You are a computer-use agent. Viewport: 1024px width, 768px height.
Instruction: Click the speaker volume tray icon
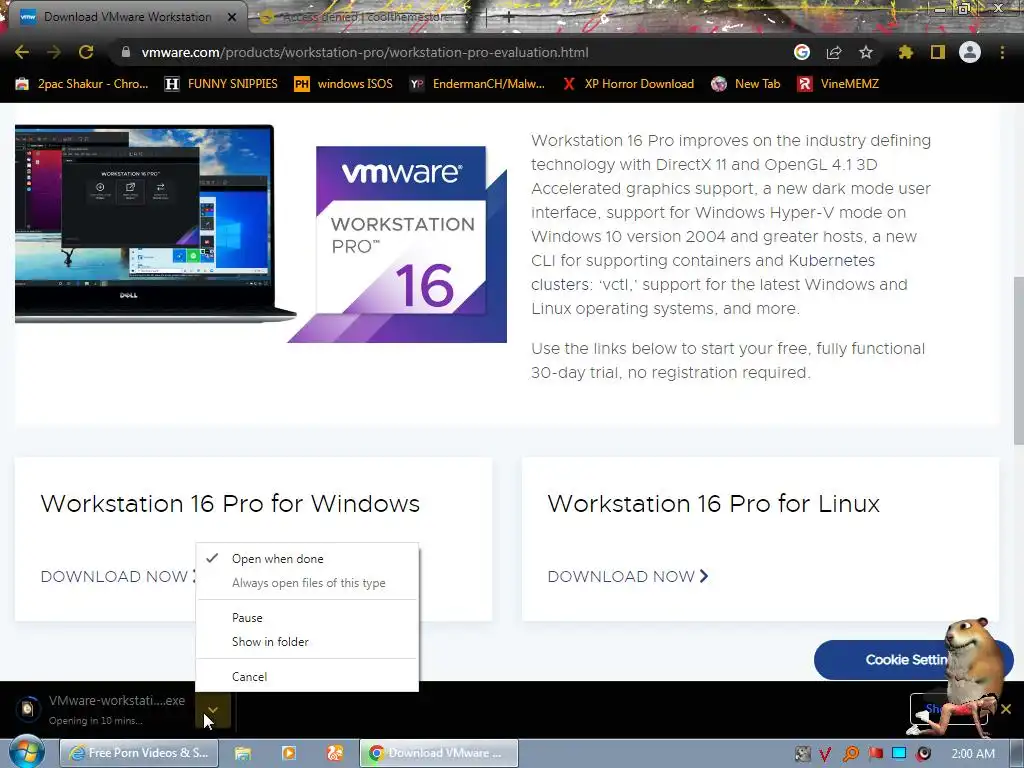tap(923, 754)
